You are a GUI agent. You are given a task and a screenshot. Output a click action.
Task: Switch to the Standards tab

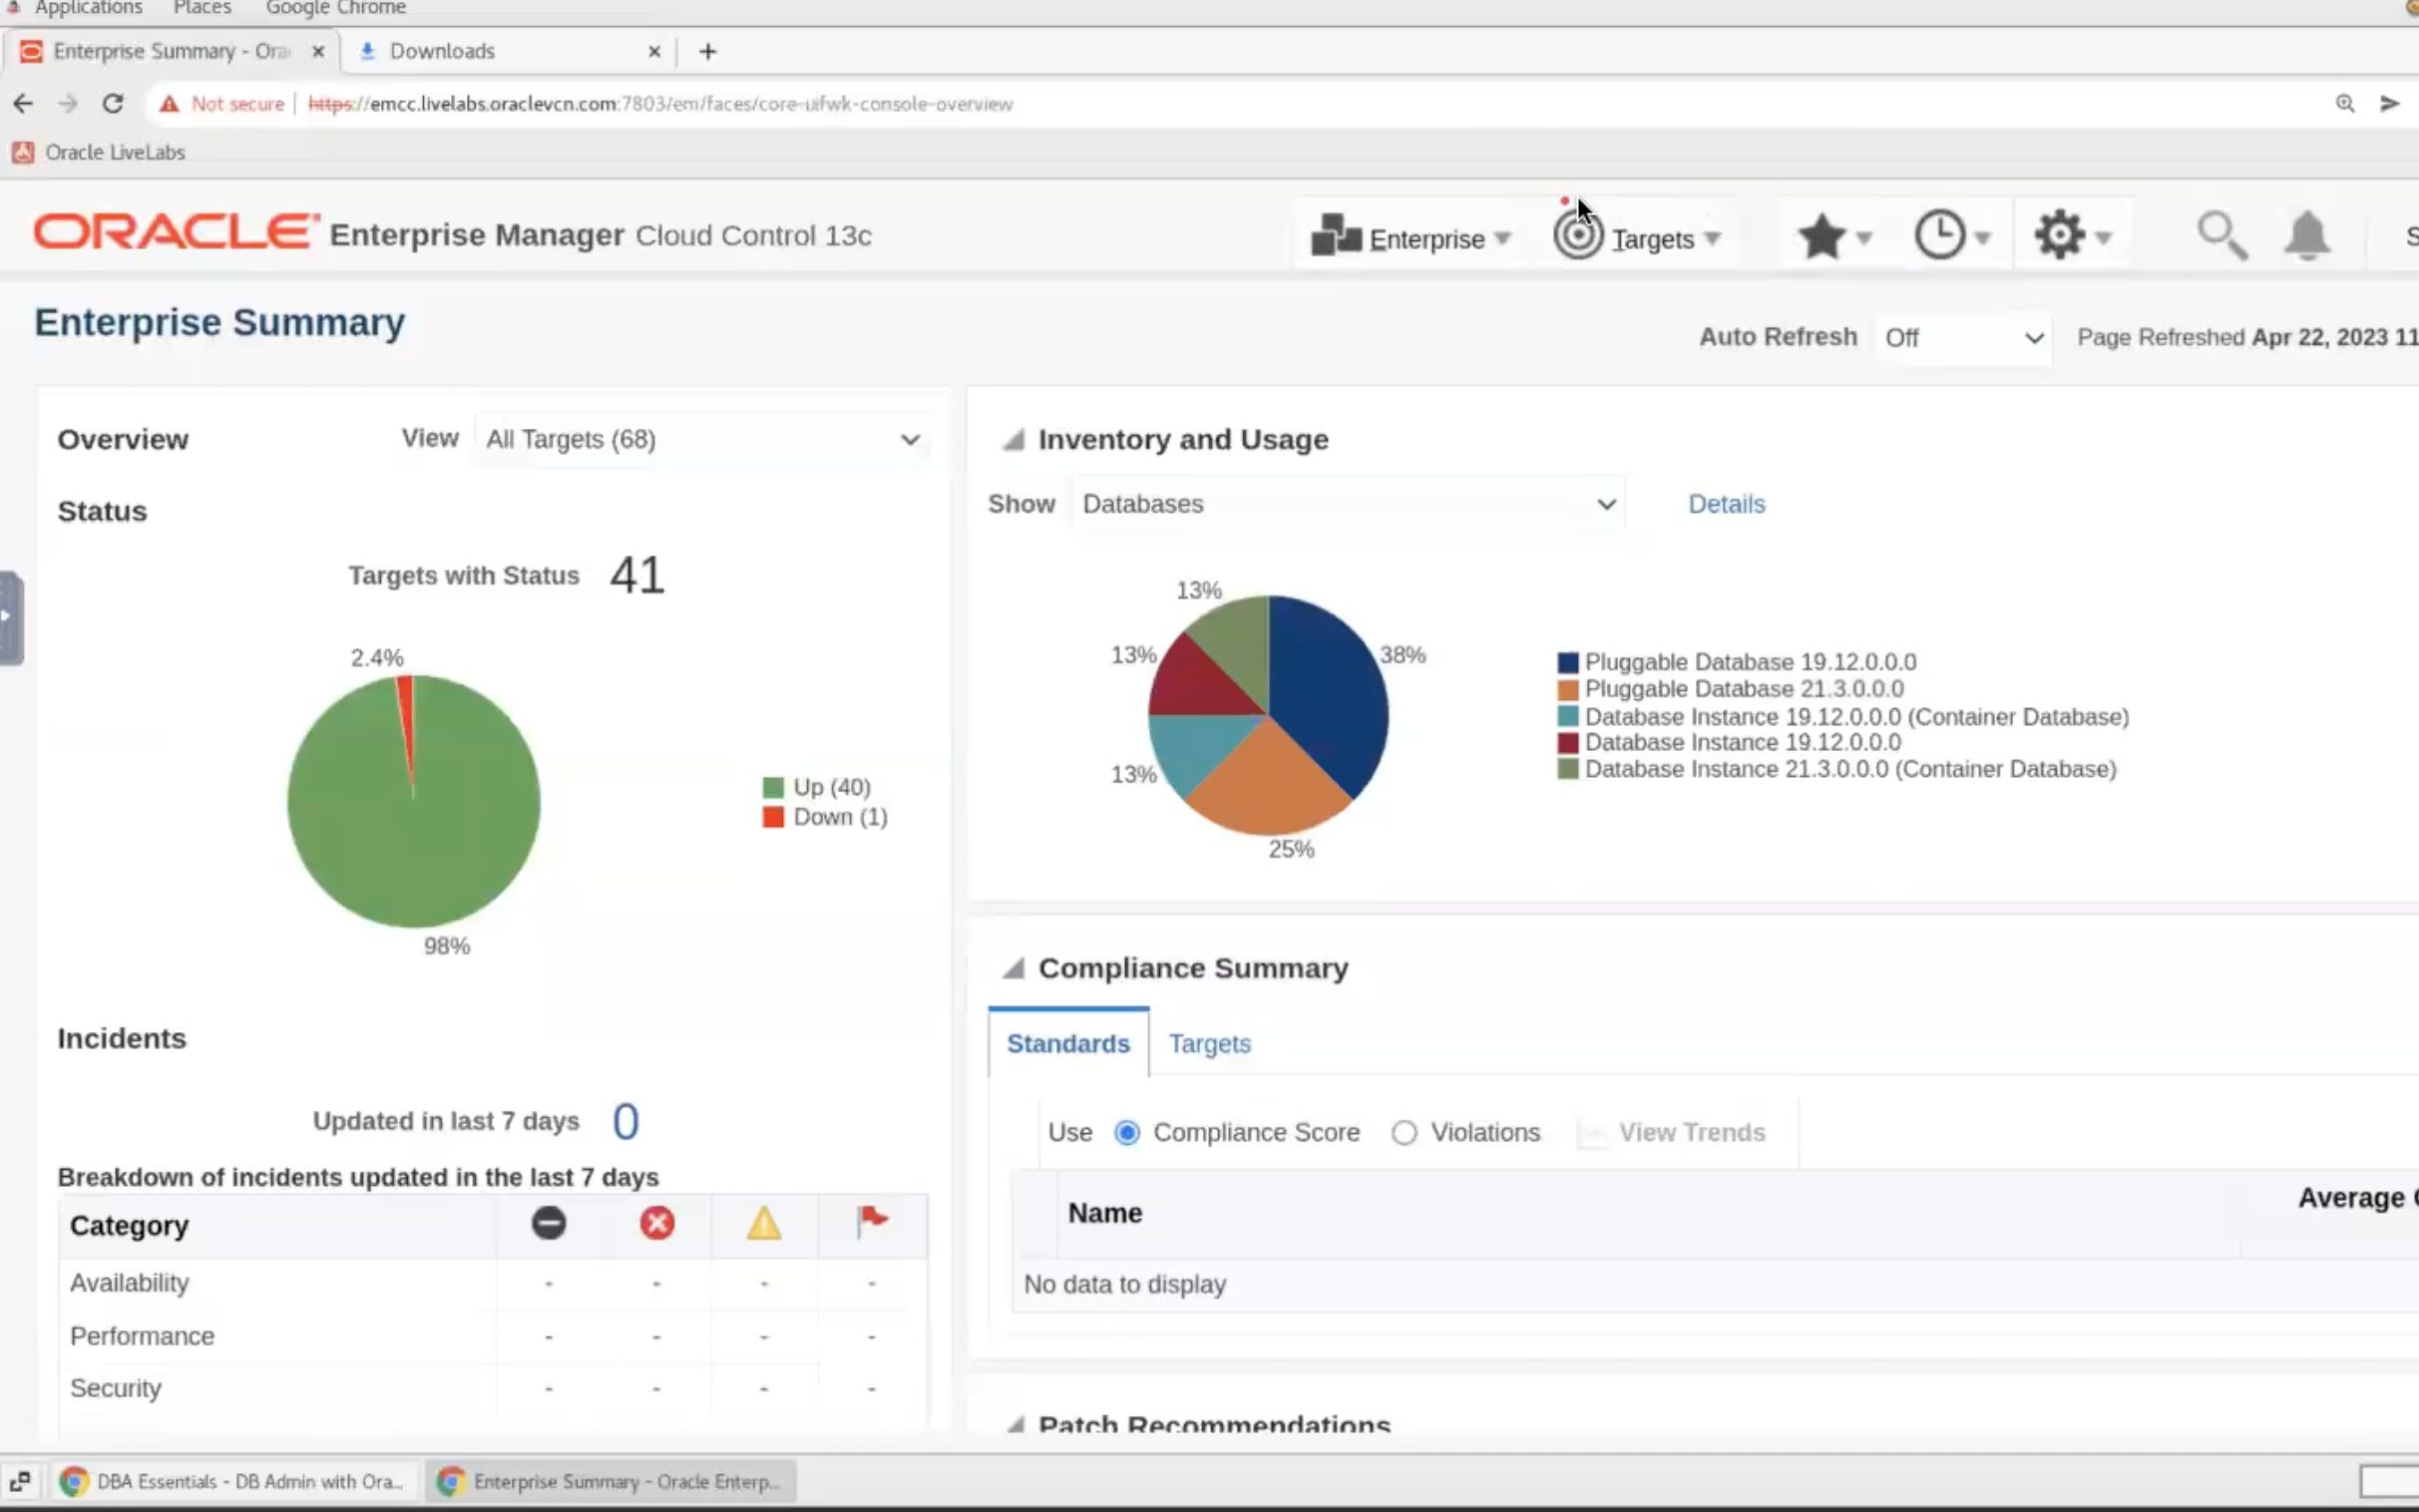(x=1068, y=1043)
